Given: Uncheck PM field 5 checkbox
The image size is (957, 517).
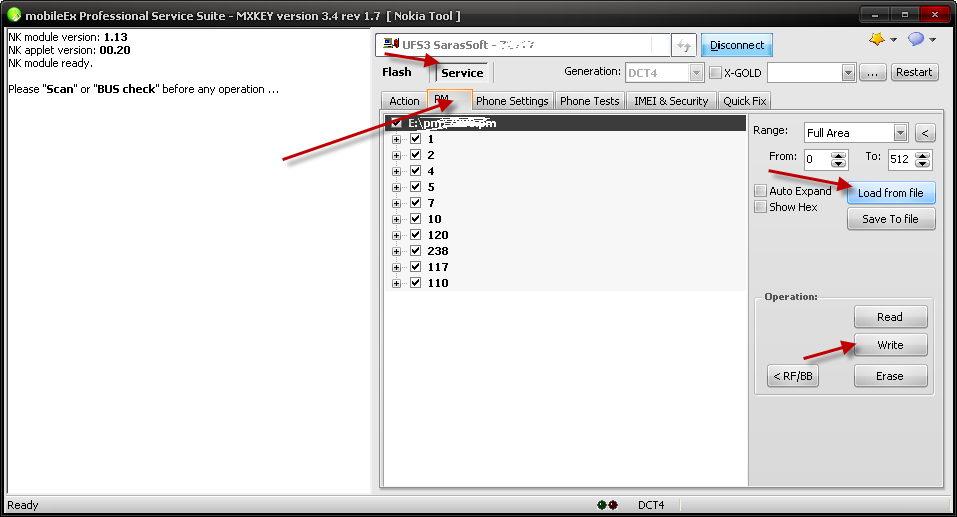Looking at the screenshot, I should (x=416, y=187).
